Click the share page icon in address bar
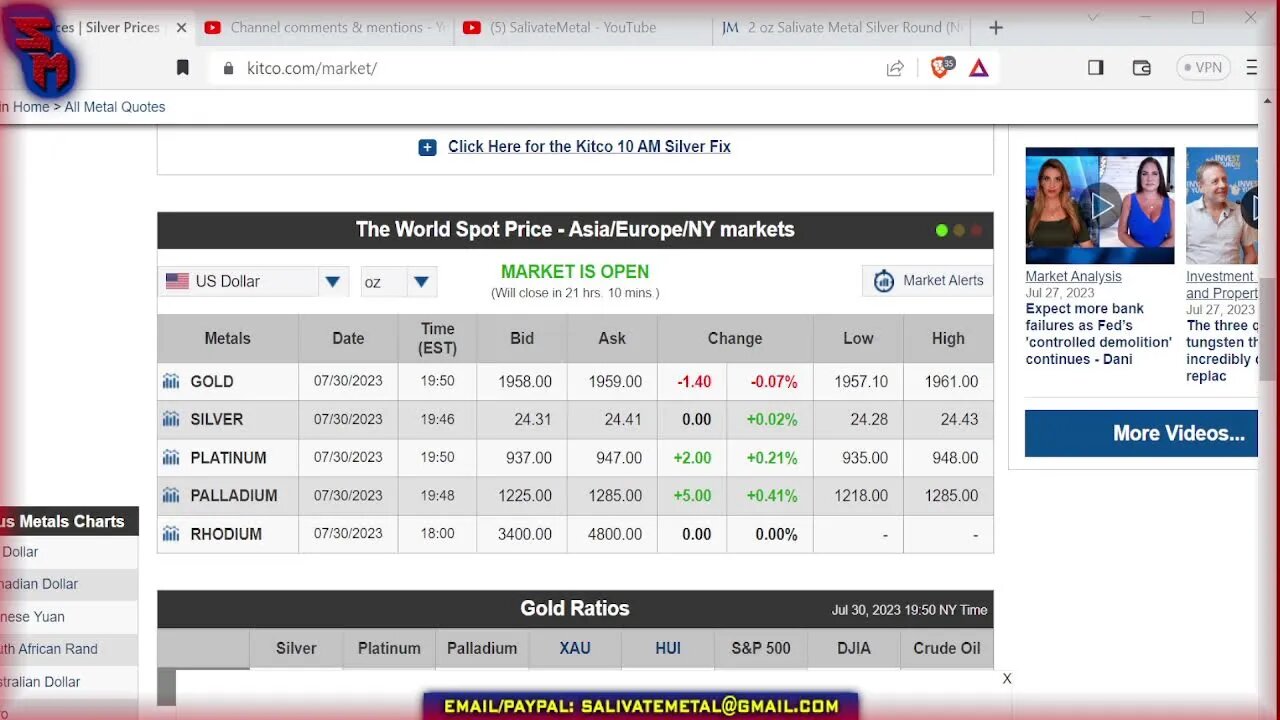This screenshot has height=720, width=1280. pyautogui.click(x=895, y=68)
